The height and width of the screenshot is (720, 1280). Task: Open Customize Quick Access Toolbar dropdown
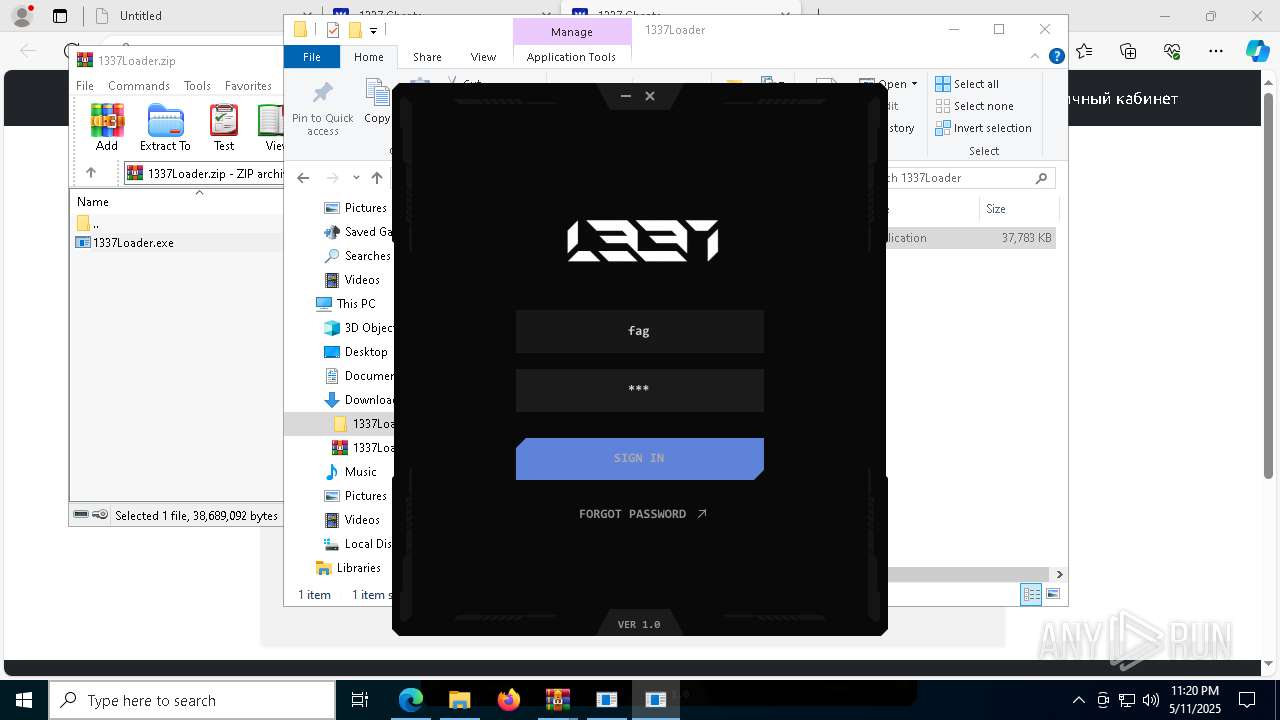click(x=374, y=30)
